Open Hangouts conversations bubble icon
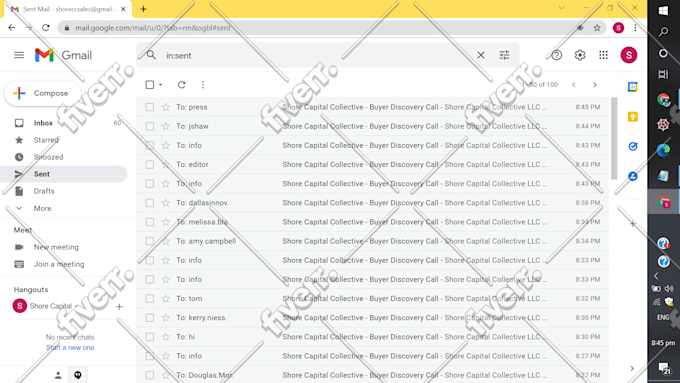 point(78,375)
